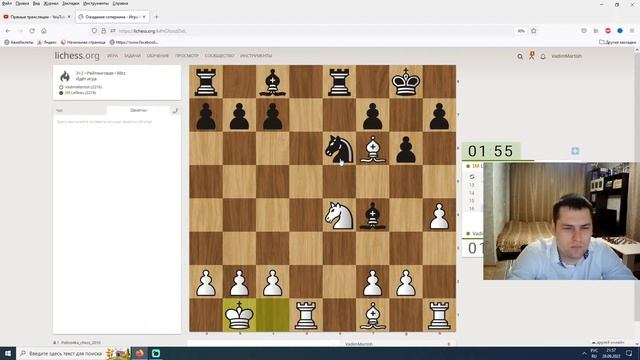Switch to the Заметки notes tab
Viewport: 640px width, 360px height.
pyautogui.click(x=138, y=110)
